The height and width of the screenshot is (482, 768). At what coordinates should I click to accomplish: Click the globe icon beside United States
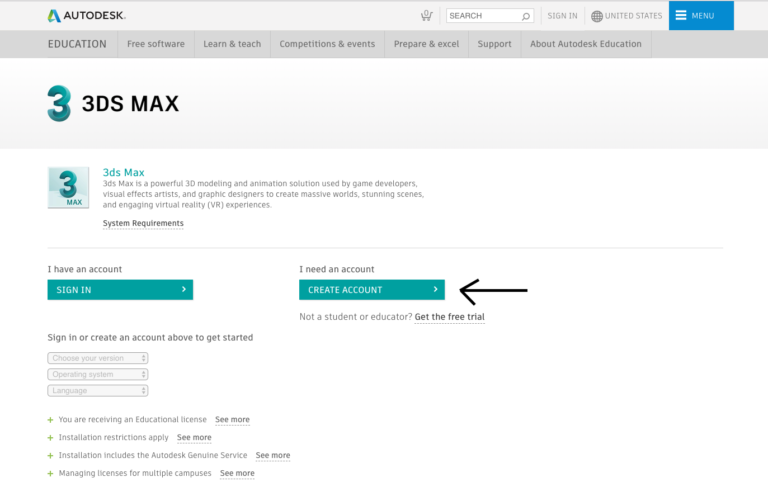tap(597, 16)
